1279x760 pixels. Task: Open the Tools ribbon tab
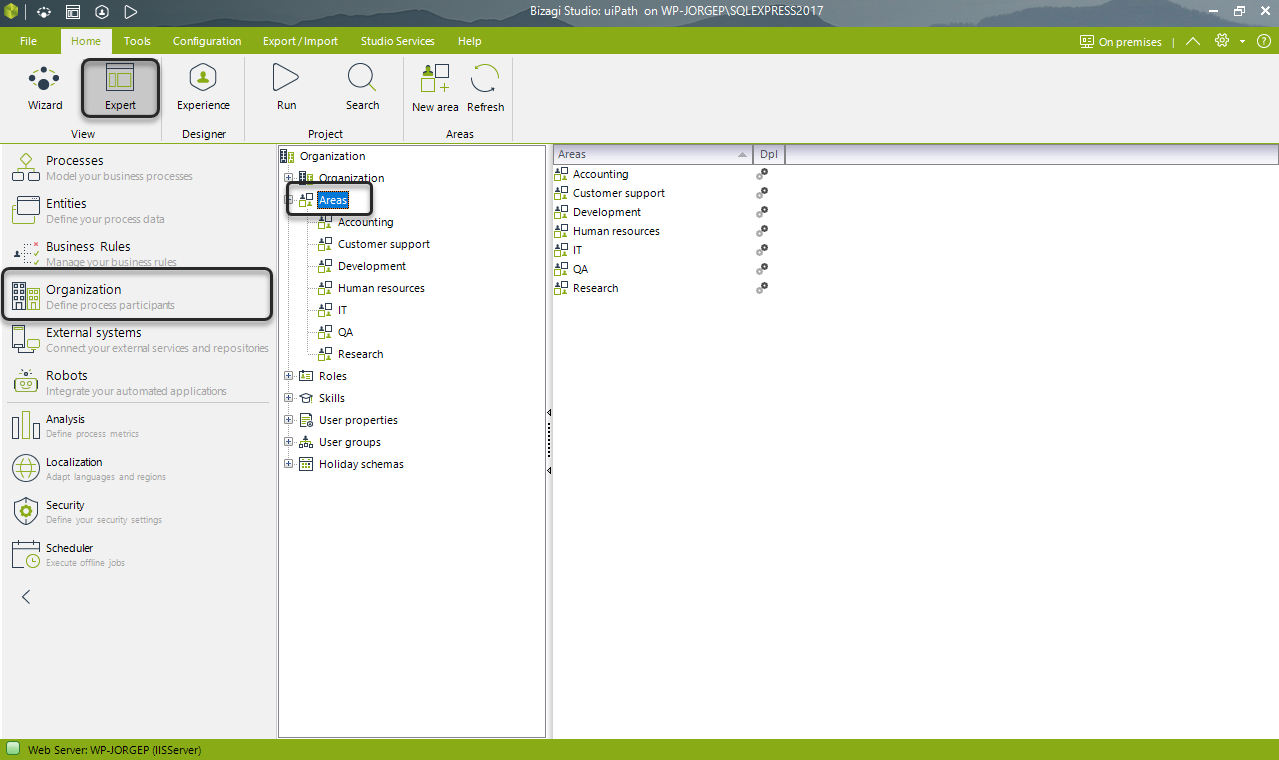137,41
